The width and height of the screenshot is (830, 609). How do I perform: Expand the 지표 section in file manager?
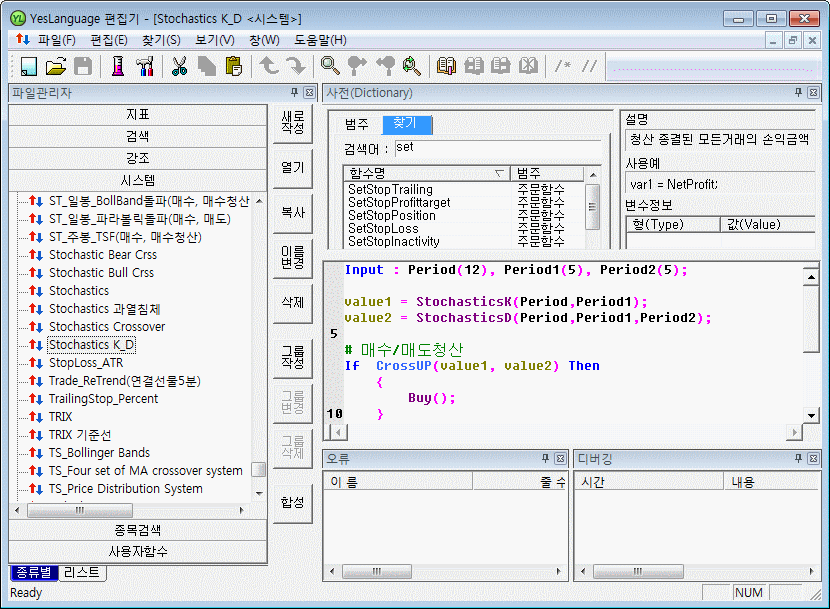(x=138, y=114)
